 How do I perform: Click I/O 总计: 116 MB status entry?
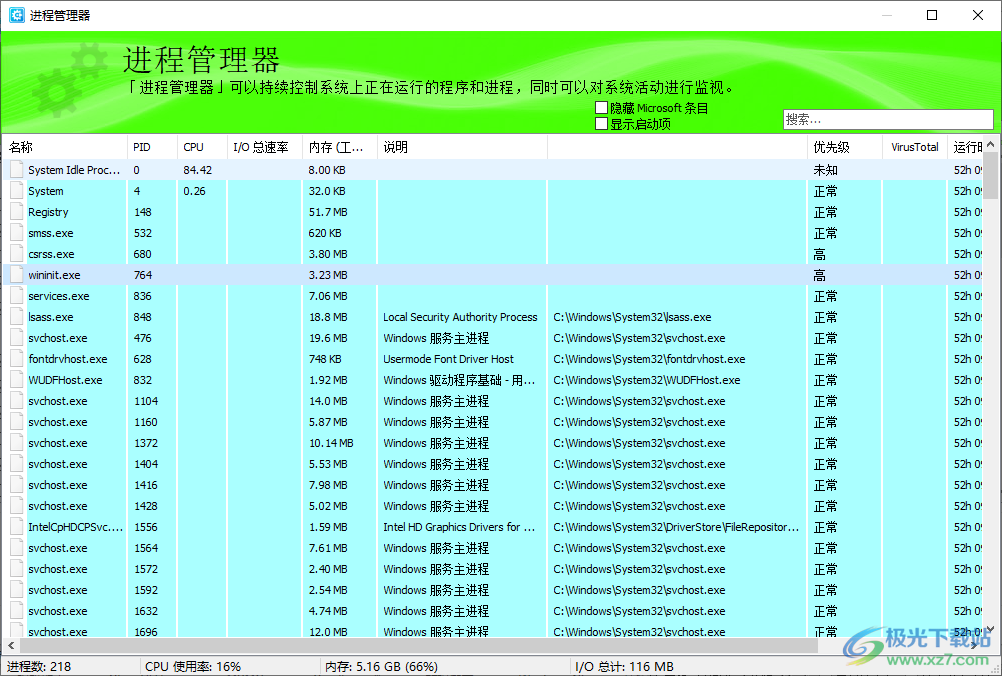coord(624,667)
